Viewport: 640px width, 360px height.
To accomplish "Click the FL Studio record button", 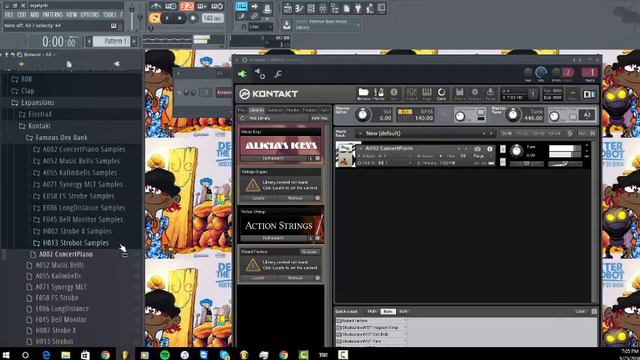I will tap(193, 18).
